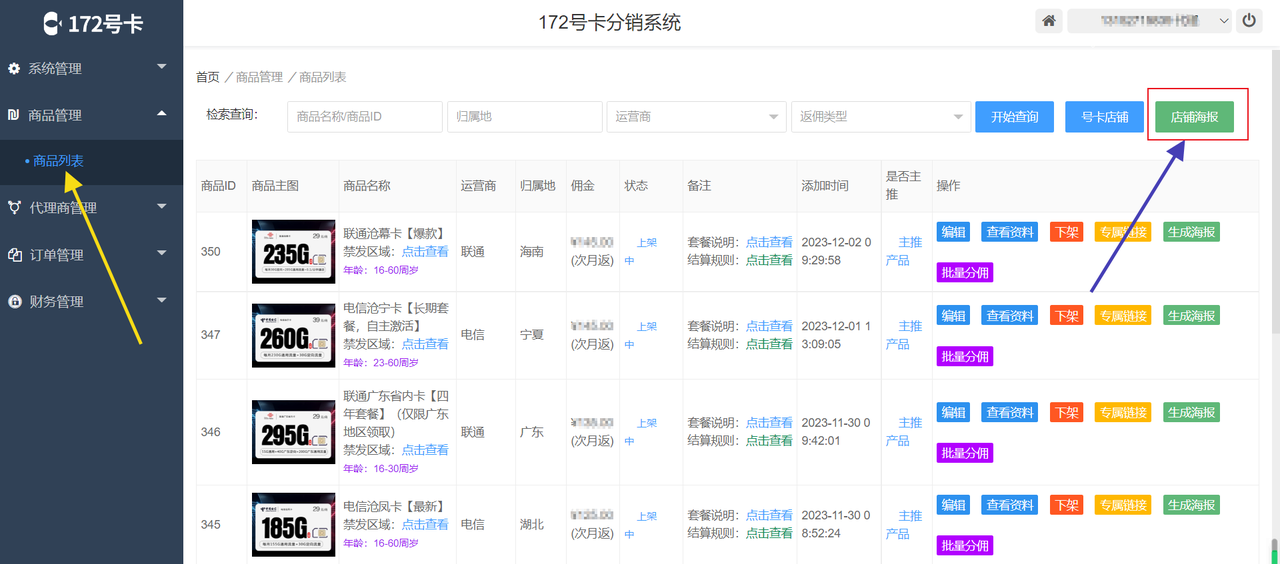Click 点击查看 禁发区域 for 联通沧幕卡

click(425, 251)
